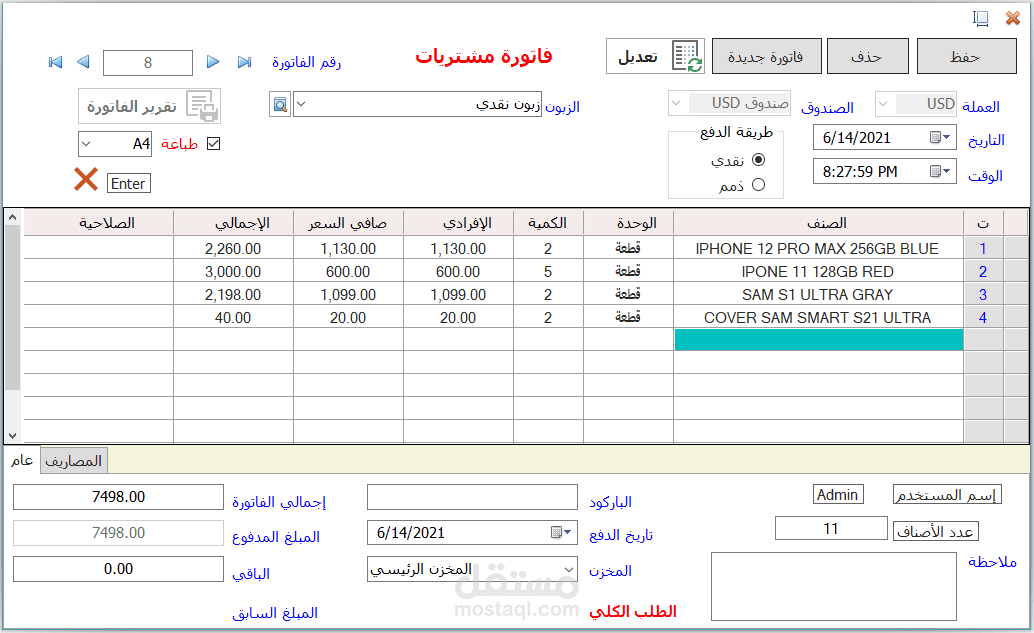Click the red X delete icon beside Enter
The height and width of the screenshot is (633, 1034).
pos(86,179)
